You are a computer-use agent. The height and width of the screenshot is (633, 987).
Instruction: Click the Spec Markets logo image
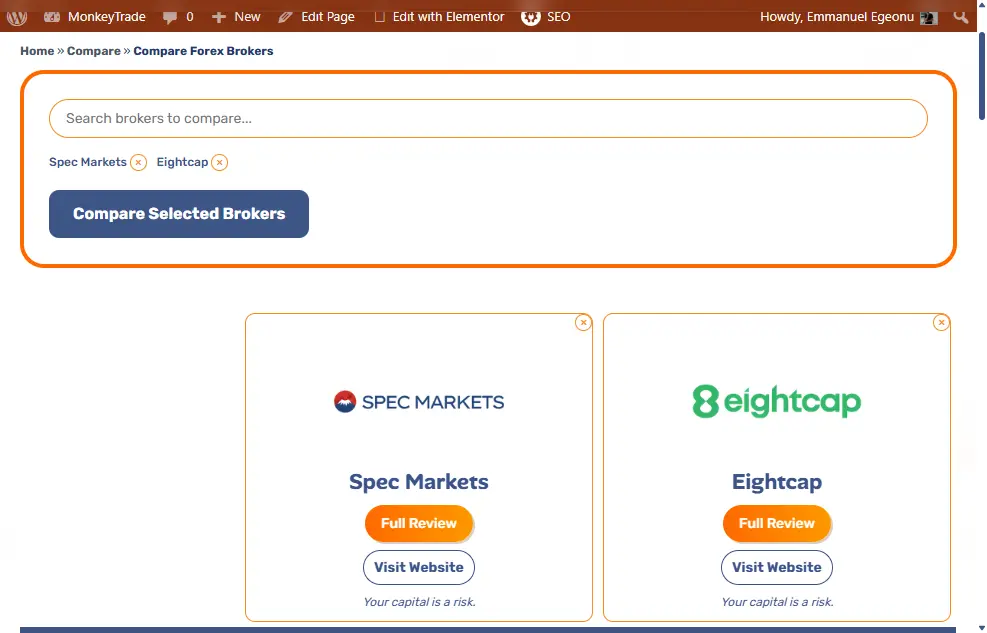pos(419,401)
